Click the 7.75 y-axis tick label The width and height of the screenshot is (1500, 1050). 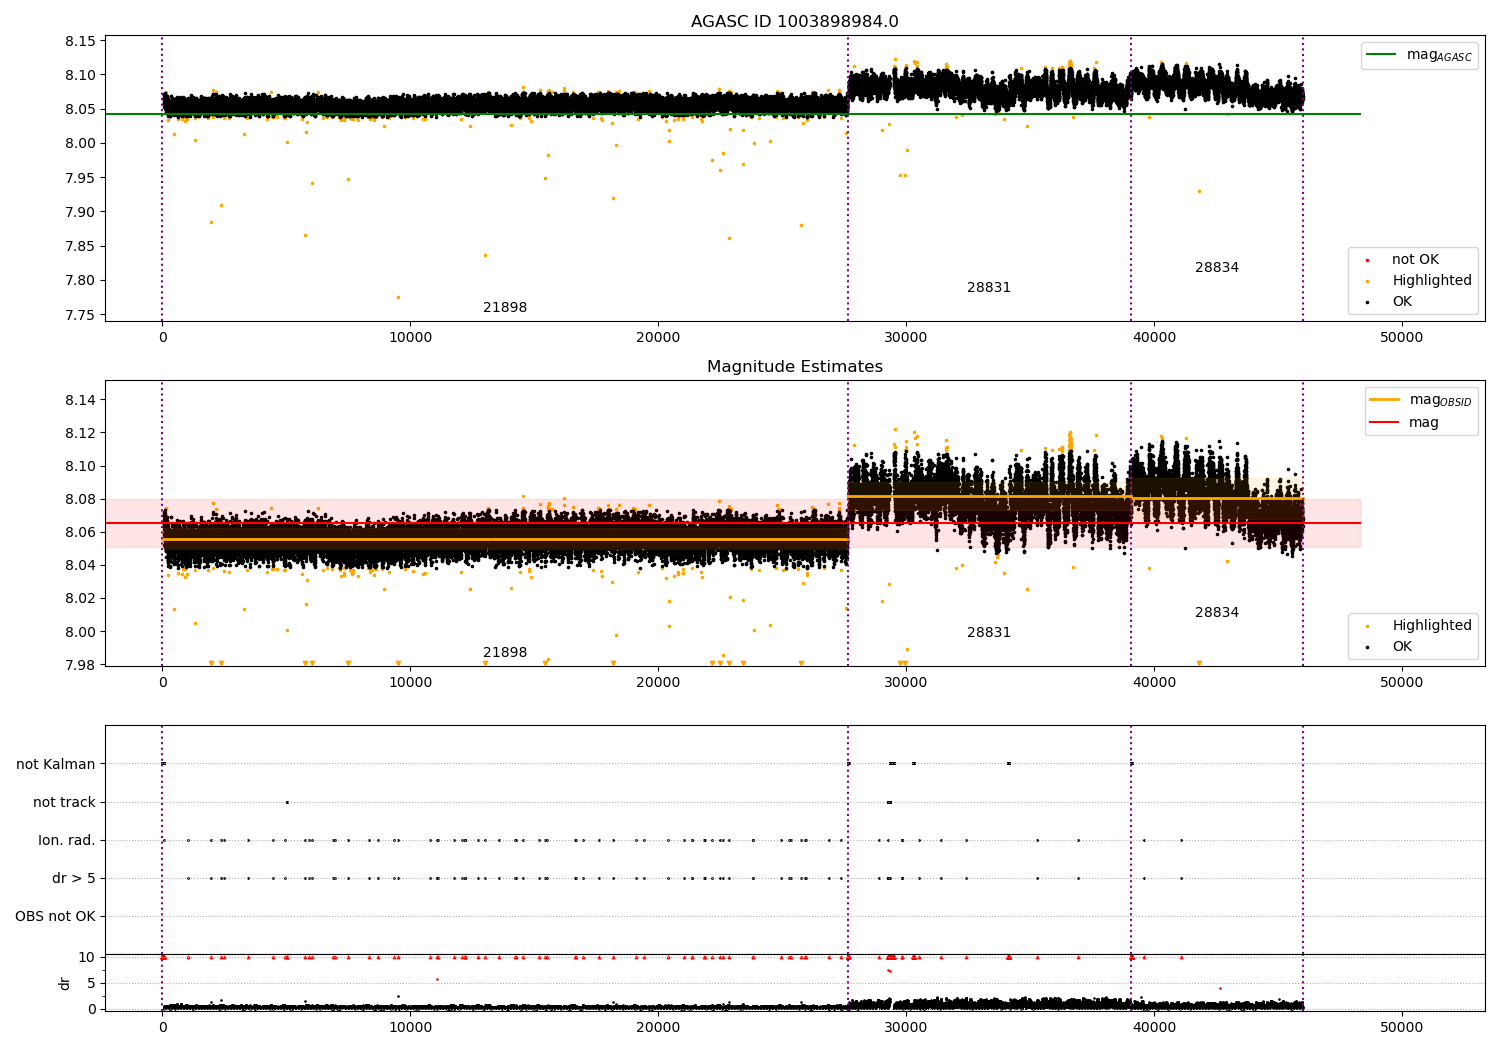point(81,316)
